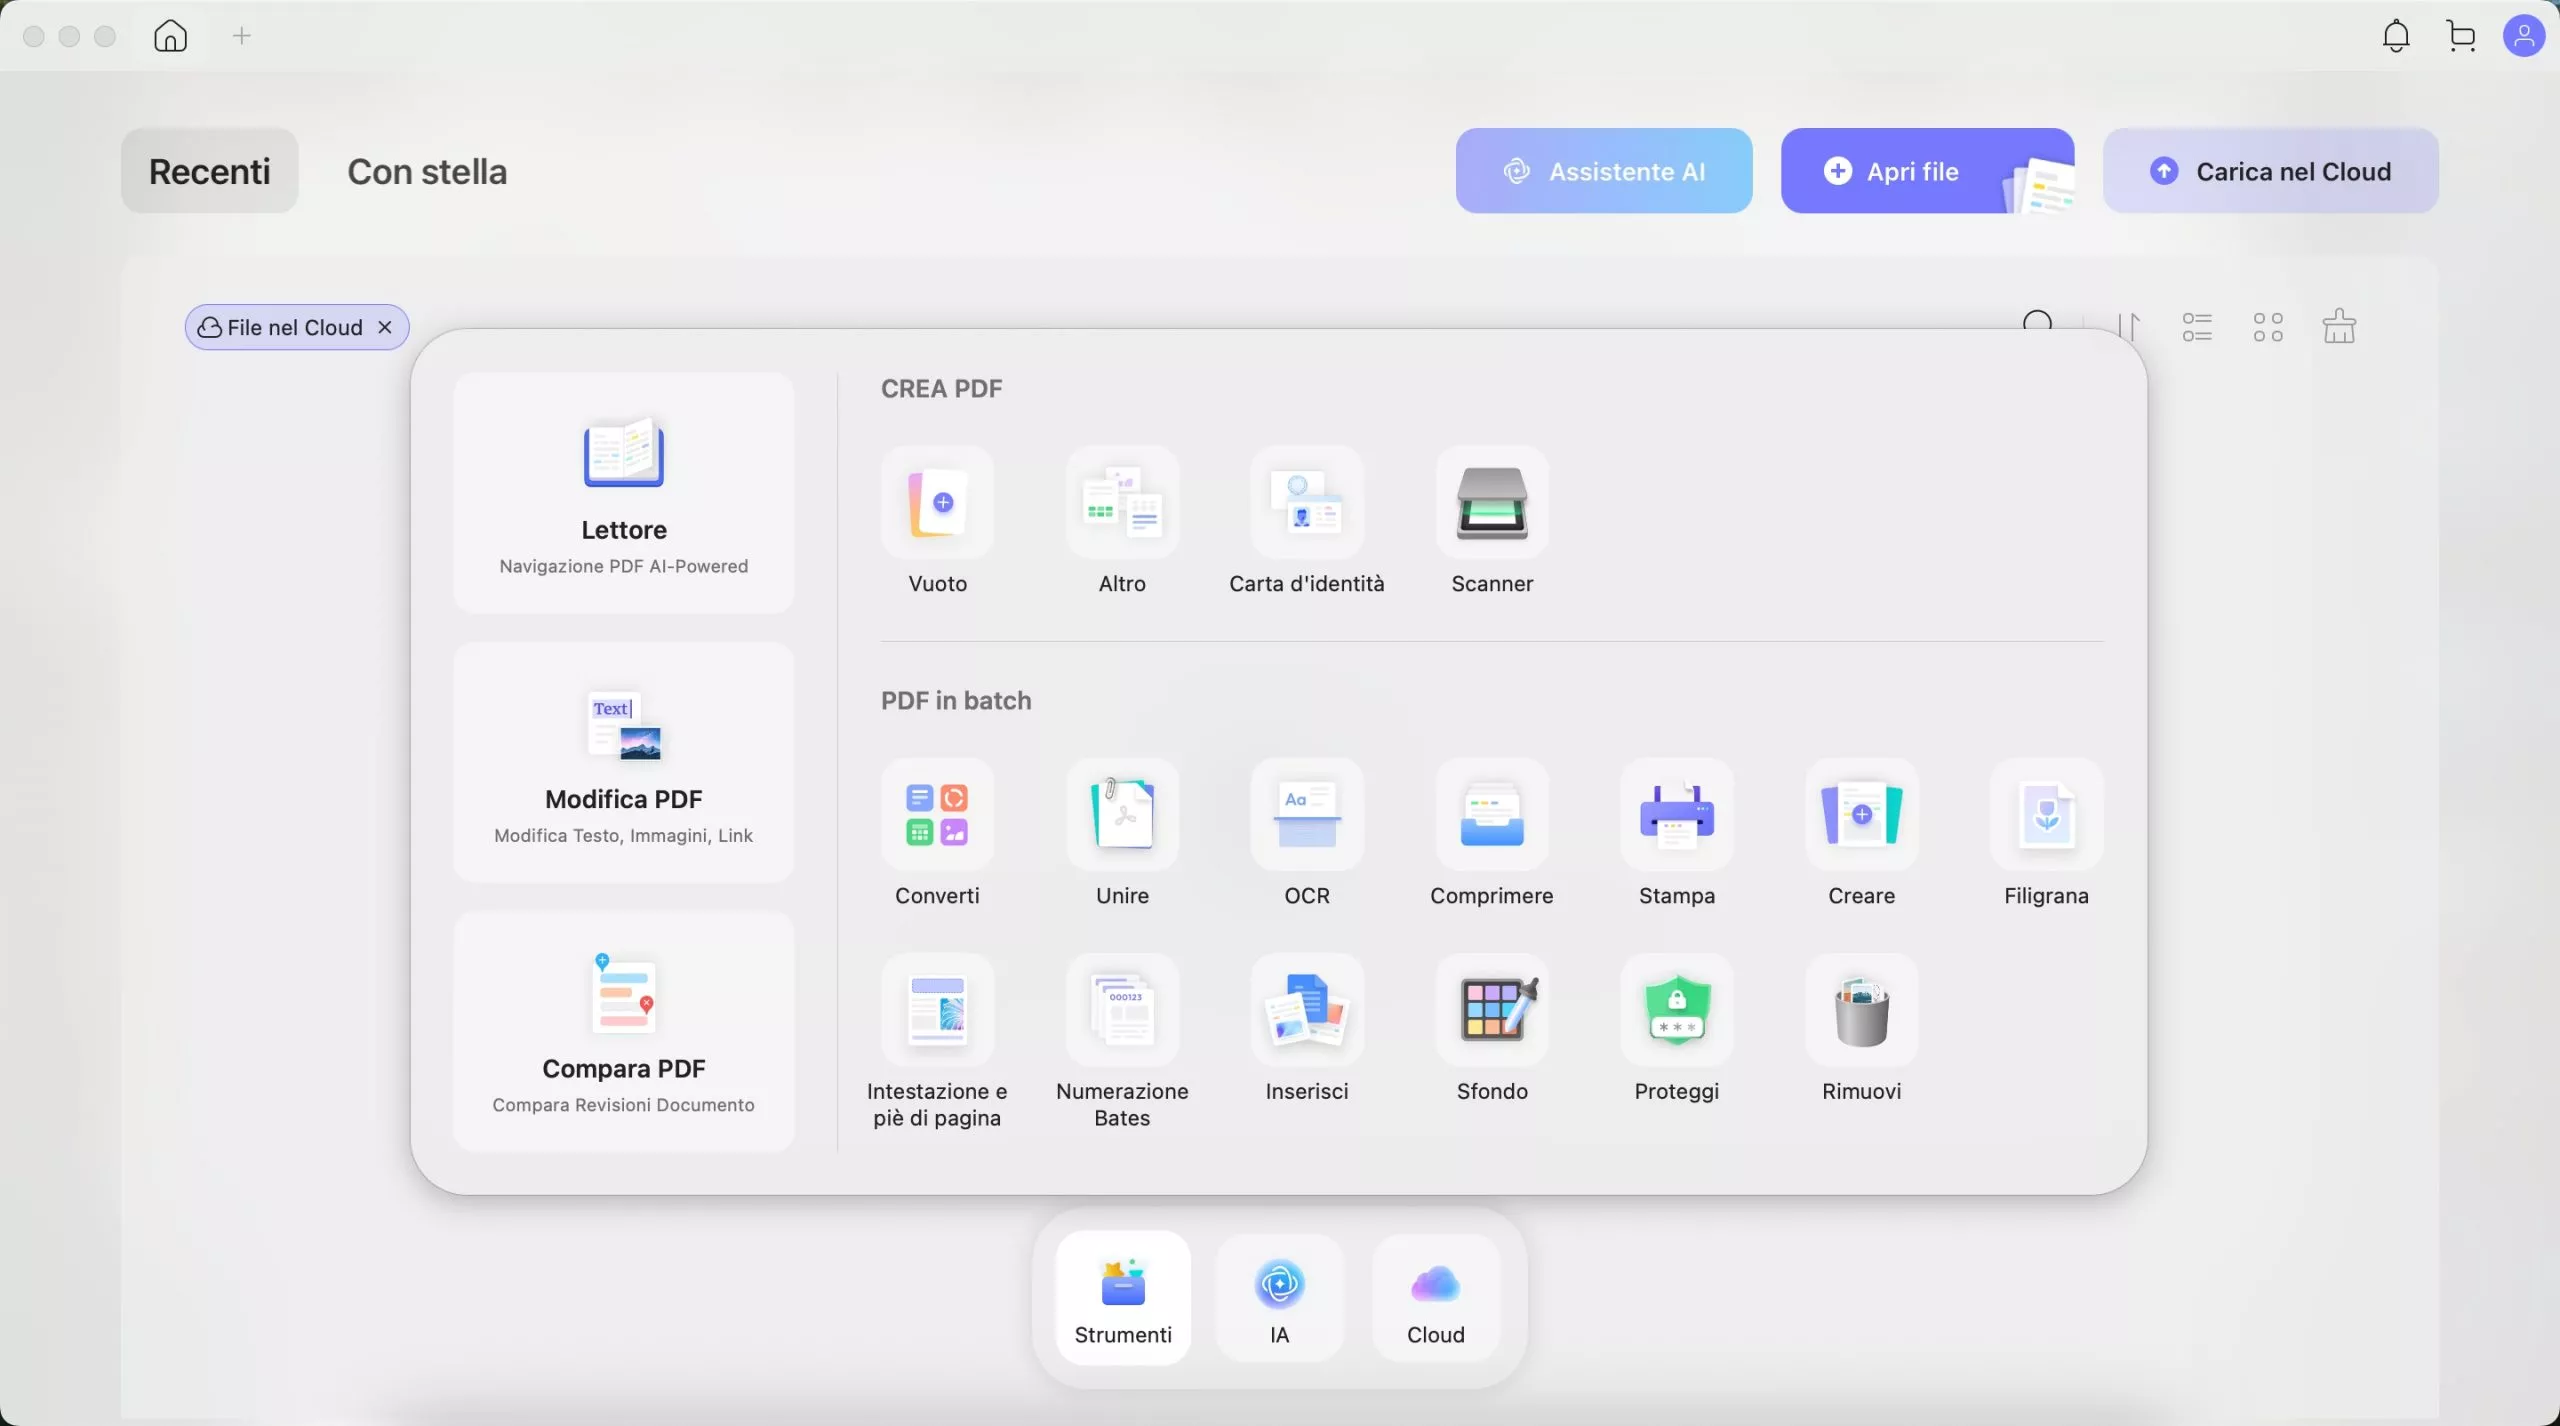2560x1426 pixels.
Task: Remove the File nel Cloud filter chip
Action: 385,327
